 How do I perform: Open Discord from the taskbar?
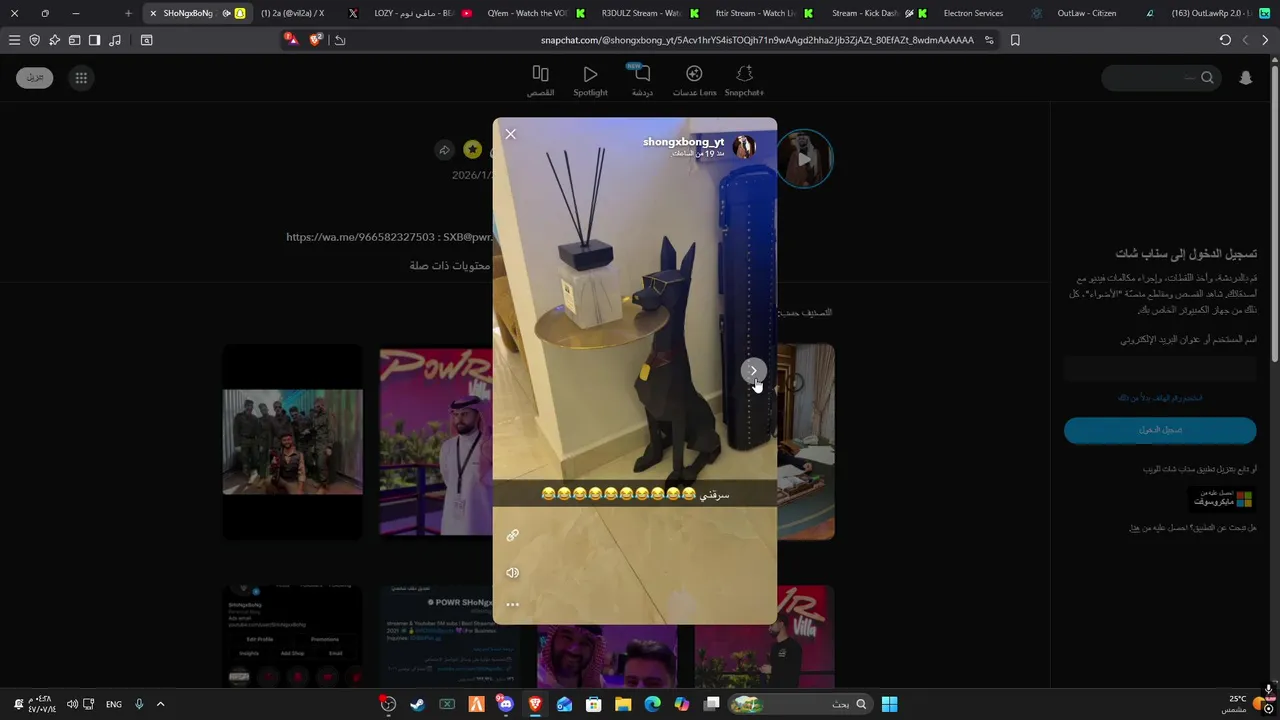coord(505,704)
